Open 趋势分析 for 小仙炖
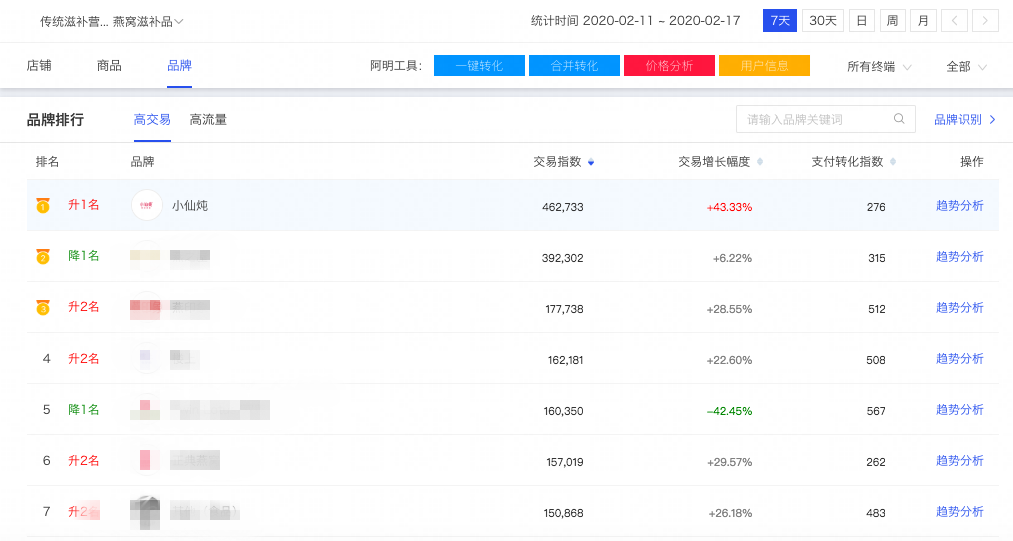 959,206
